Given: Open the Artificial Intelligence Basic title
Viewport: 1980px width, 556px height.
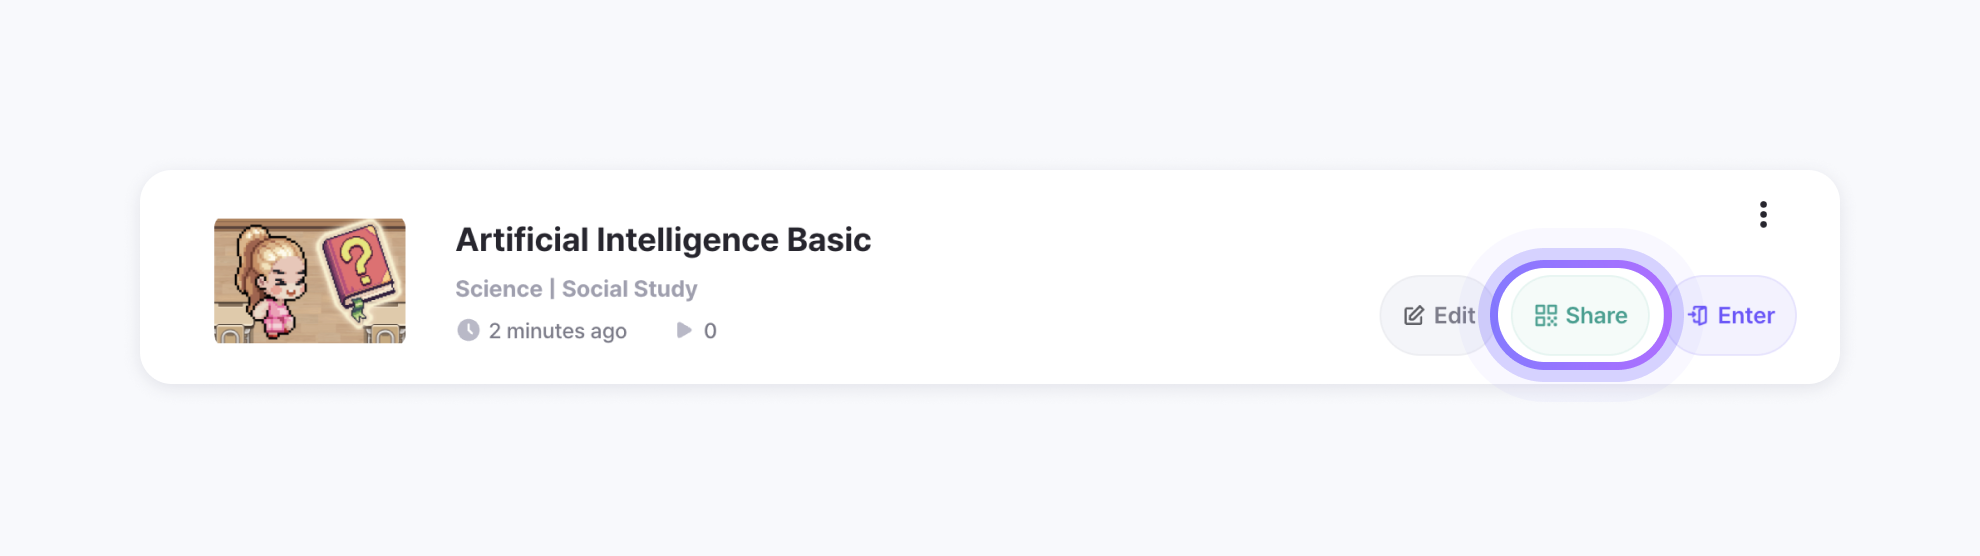Looking at the screenshot, I should pos(663,240).
